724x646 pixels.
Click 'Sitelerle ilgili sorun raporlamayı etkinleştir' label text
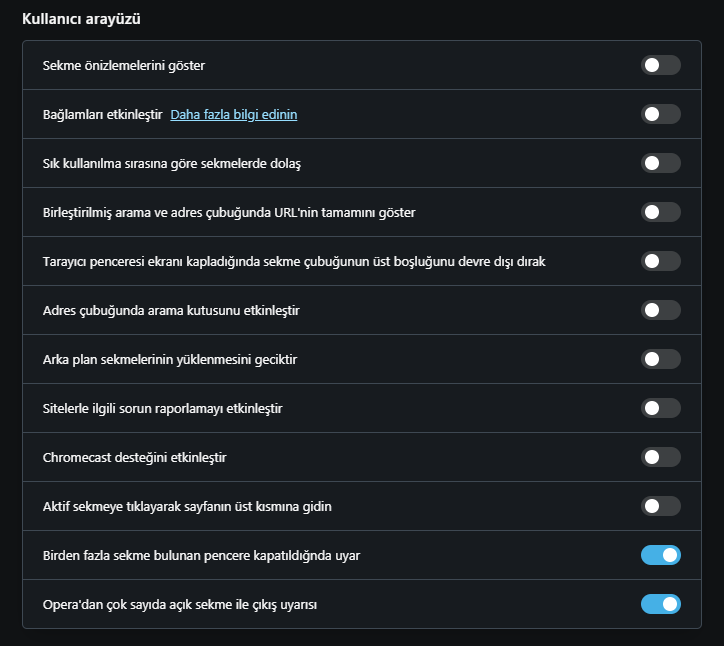point(163,409)
